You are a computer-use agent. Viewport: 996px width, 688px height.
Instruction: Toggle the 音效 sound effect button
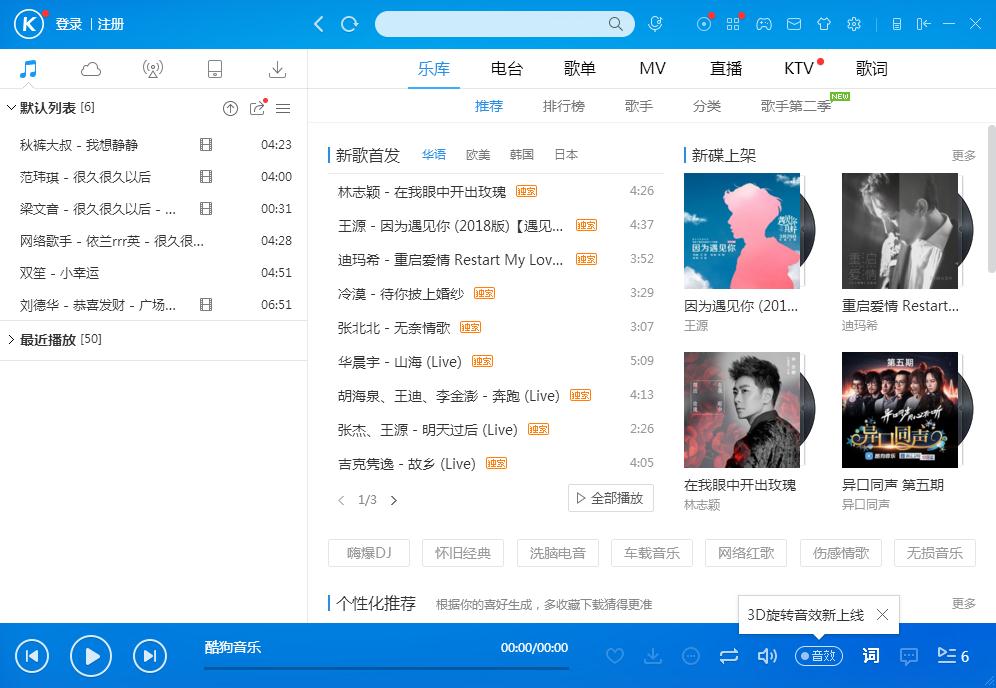coord(819,656)
